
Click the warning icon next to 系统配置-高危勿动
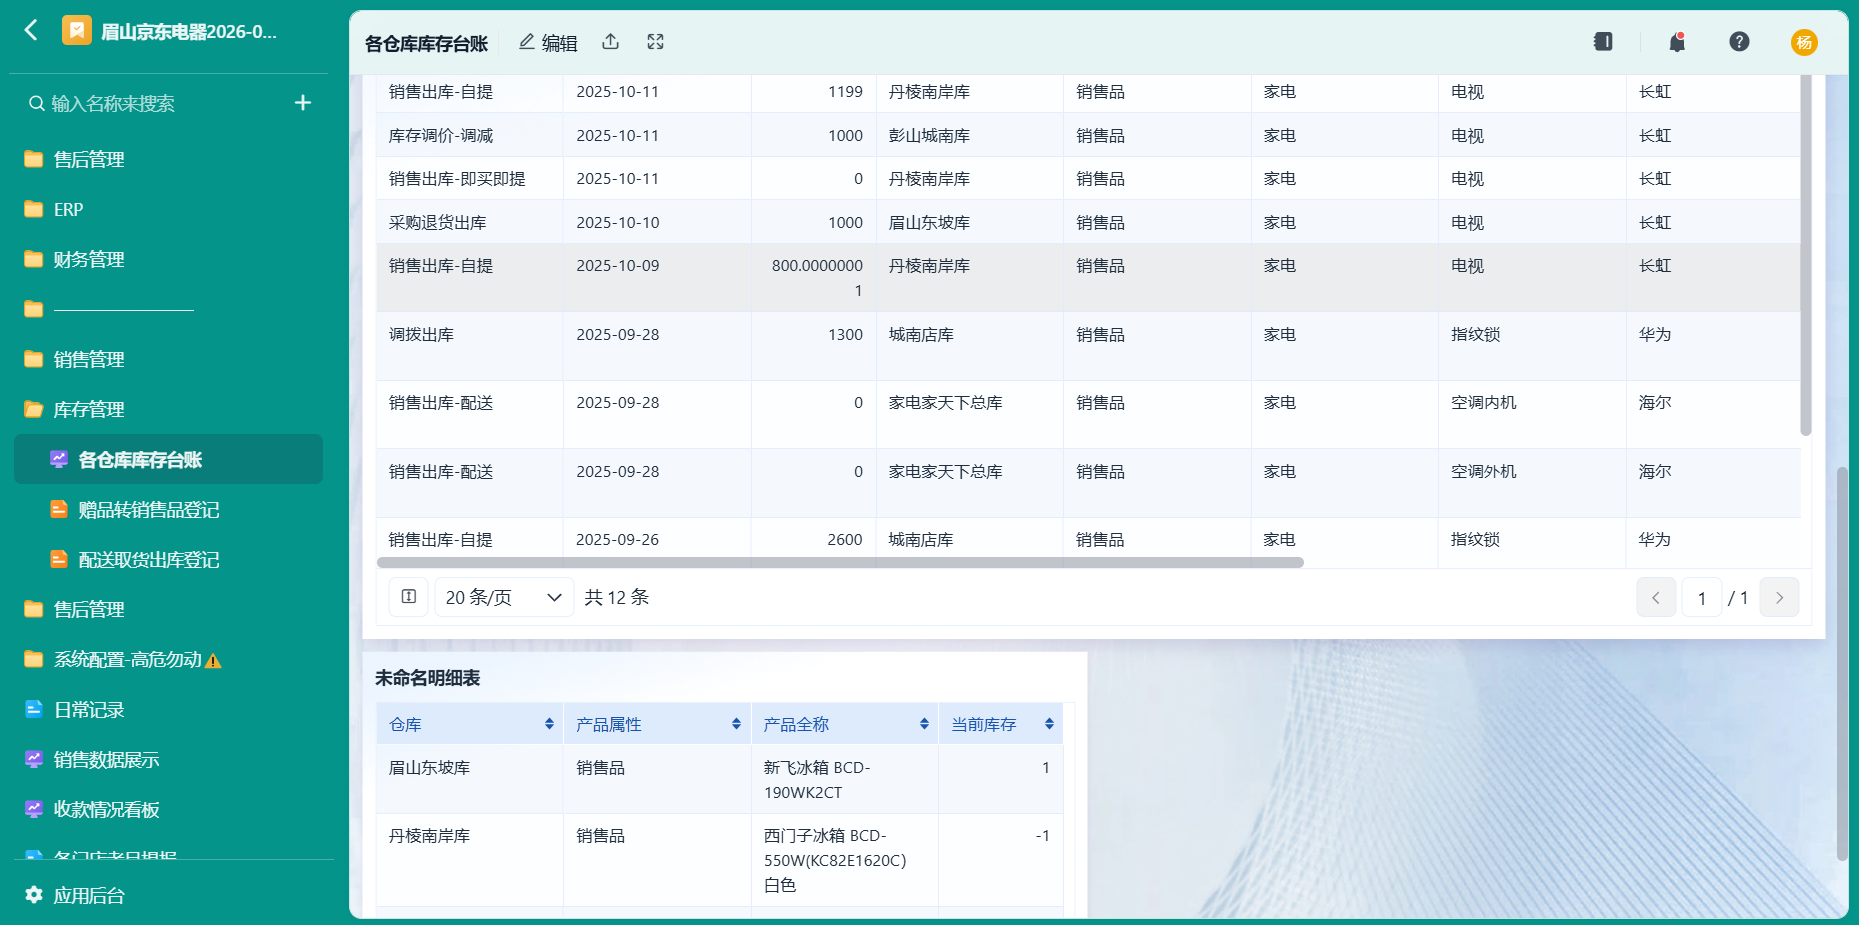[x=213, y=660]
